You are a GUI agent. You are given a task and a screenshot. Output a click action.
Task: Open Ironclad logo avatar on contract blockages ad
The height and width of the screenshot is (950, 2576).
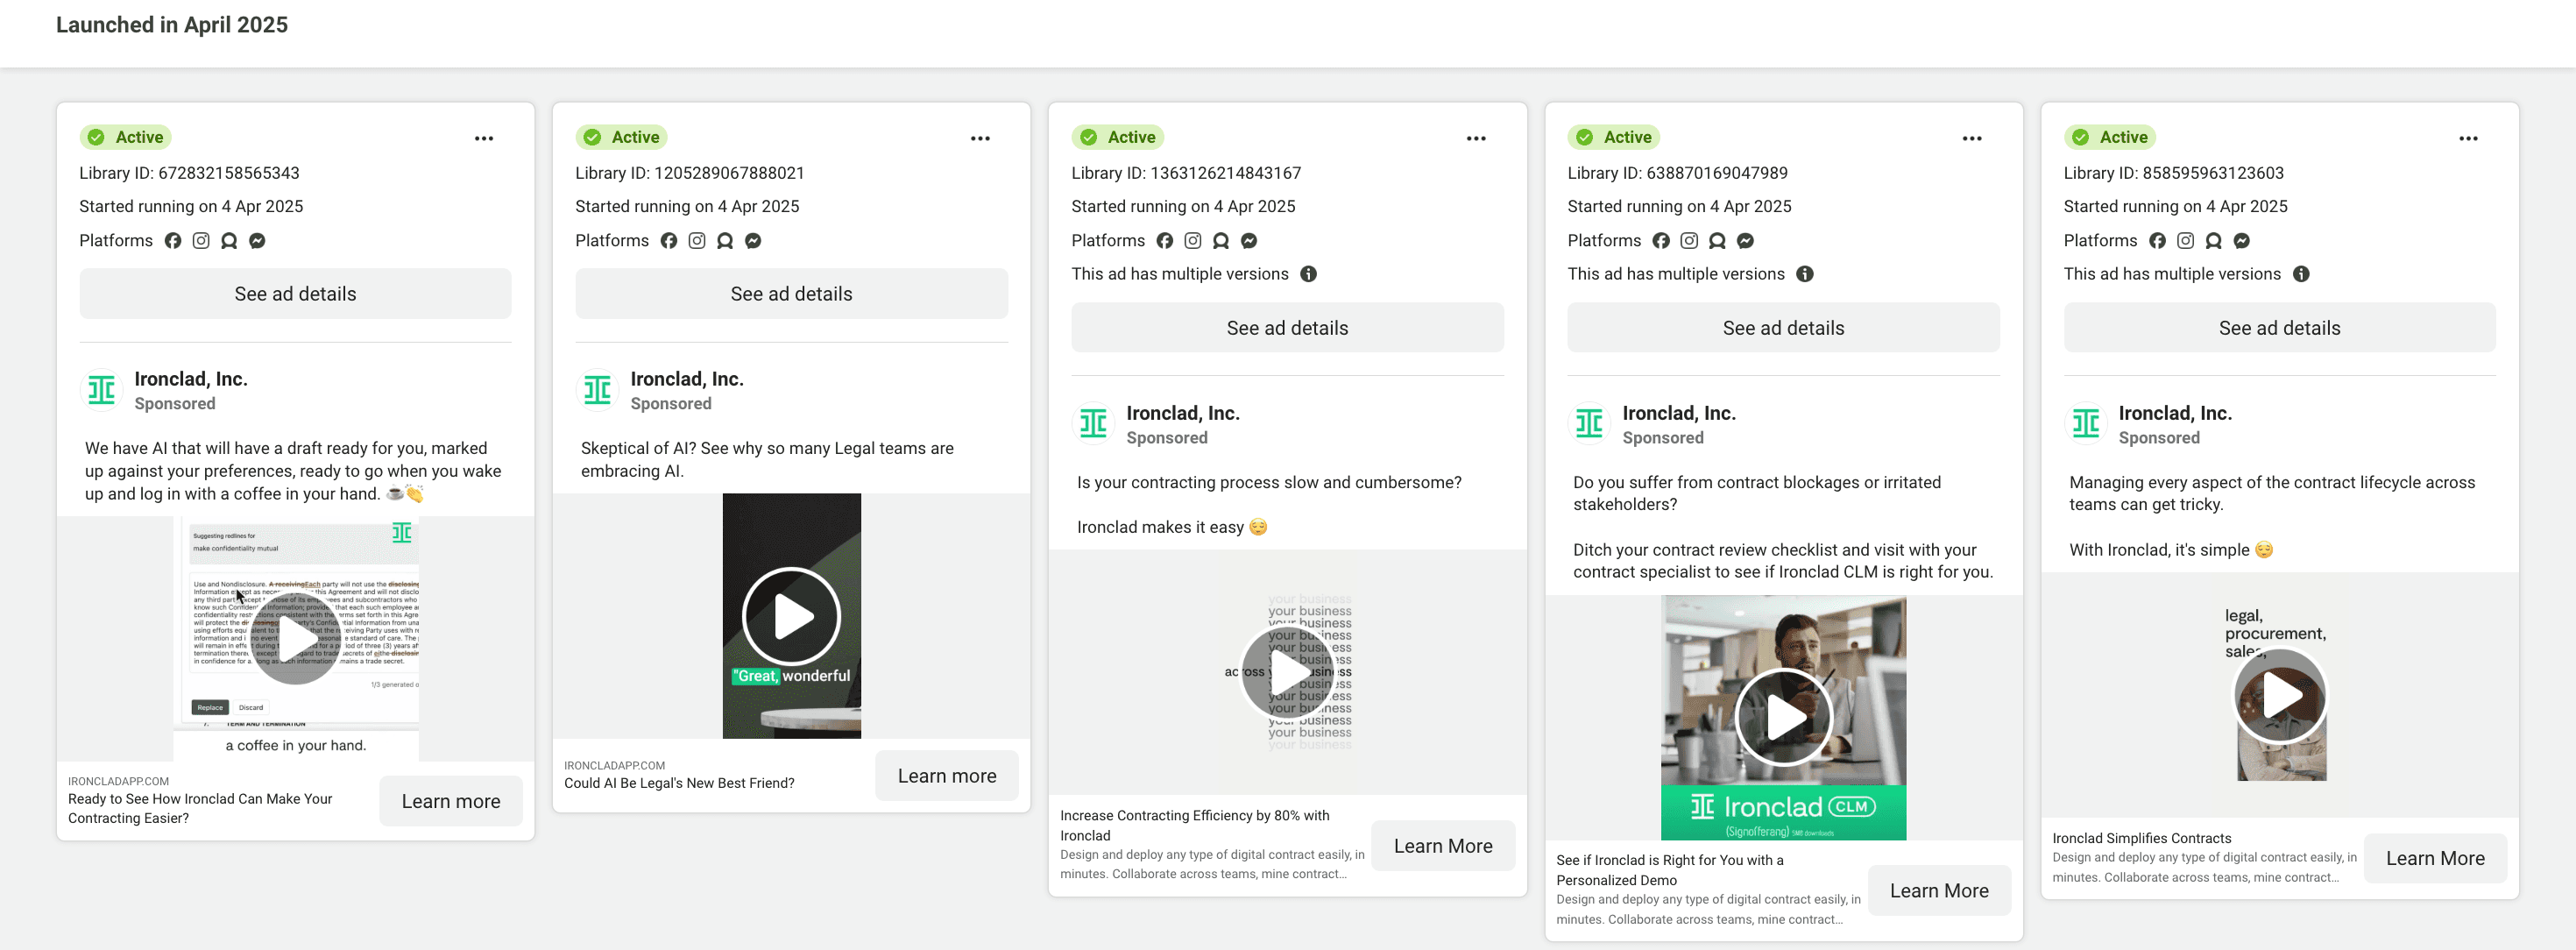pyautogui.click(x=1589, y=424)
